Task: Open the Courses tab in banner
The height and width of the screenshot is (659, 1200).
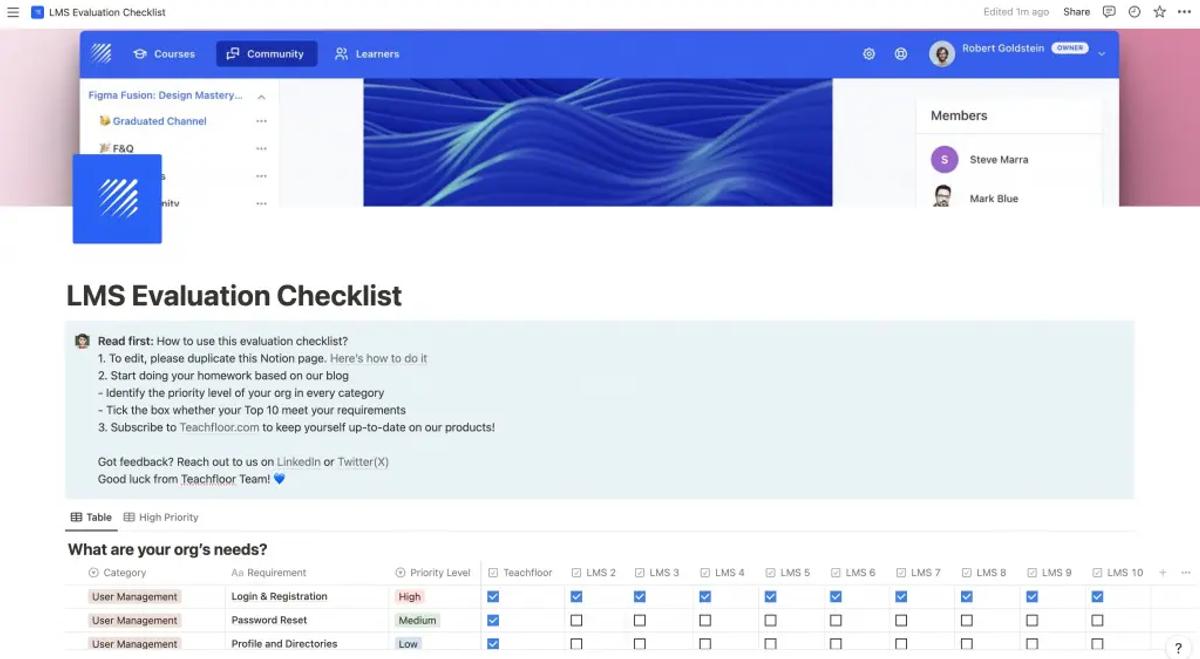Action: click(x=165, y=54)
